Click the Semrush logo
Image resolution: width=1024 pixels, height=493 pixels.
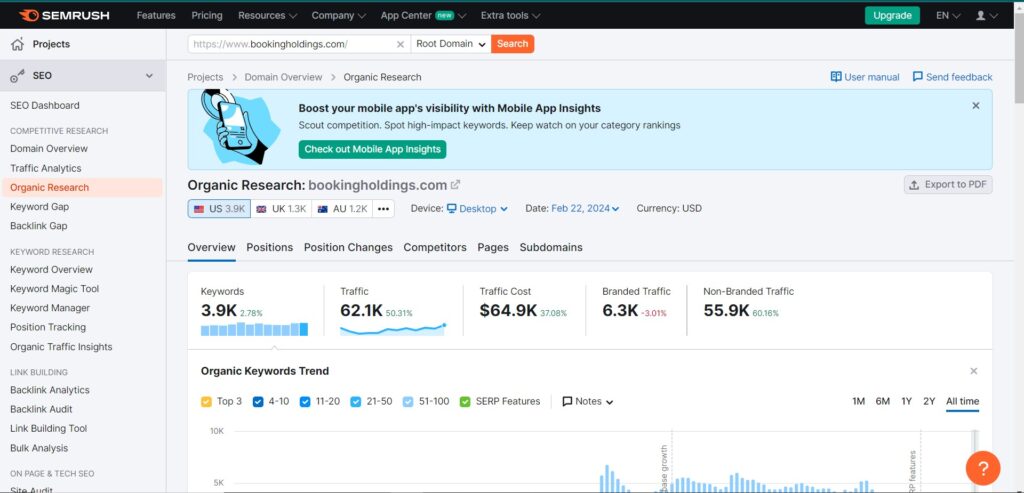coord(64,15)
